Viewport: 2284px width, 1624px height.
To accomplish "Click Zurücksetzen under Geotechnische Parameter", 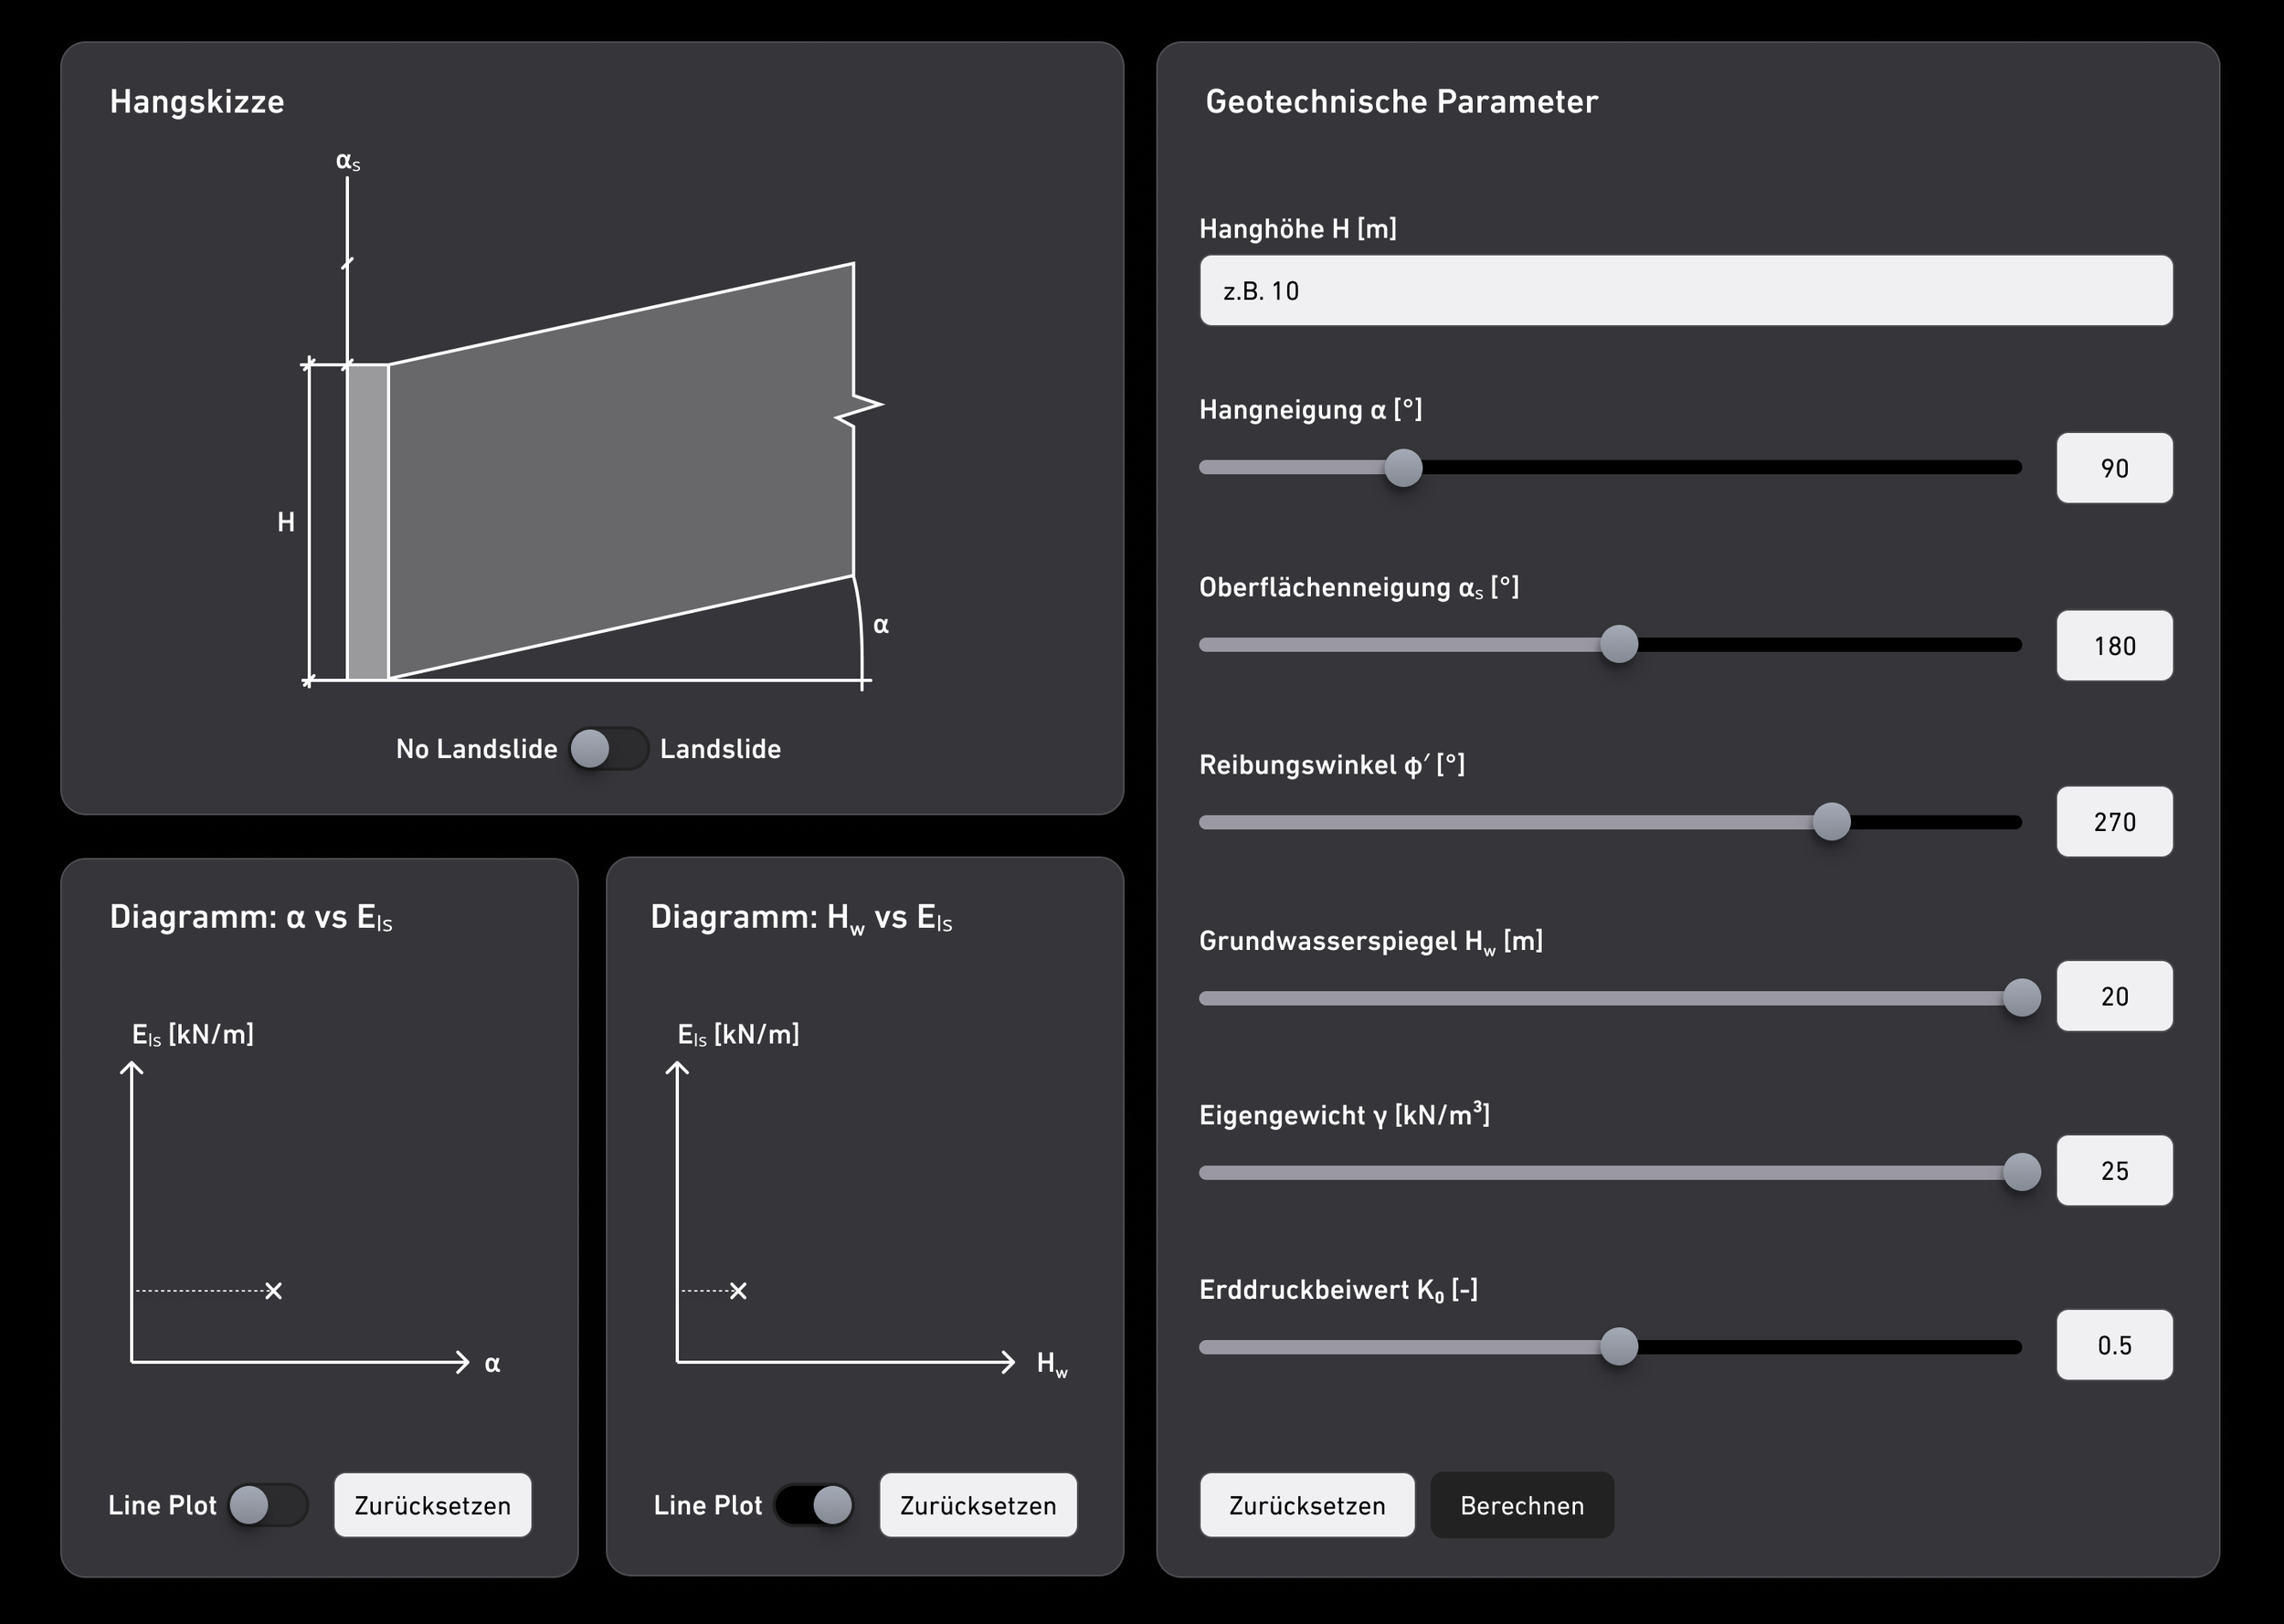I will 1307,1505.
